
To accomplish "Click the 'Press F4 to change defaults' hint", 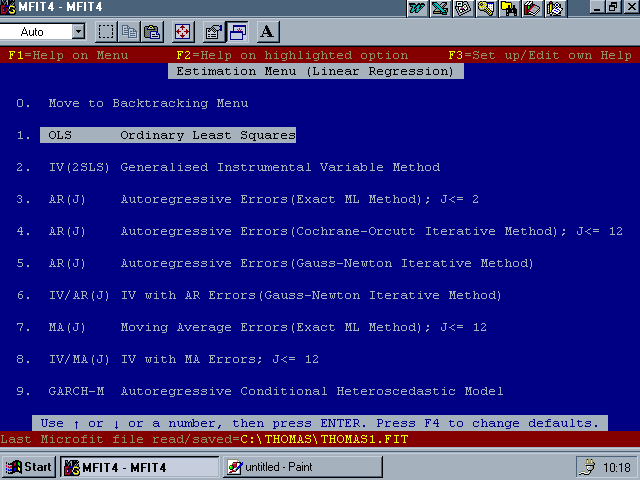I will coord(487,423).
